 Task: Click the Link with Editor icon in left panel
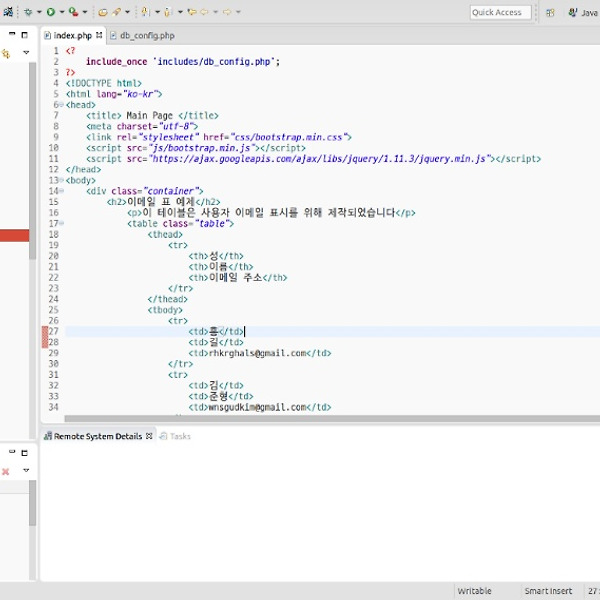(x=6, y=53)
